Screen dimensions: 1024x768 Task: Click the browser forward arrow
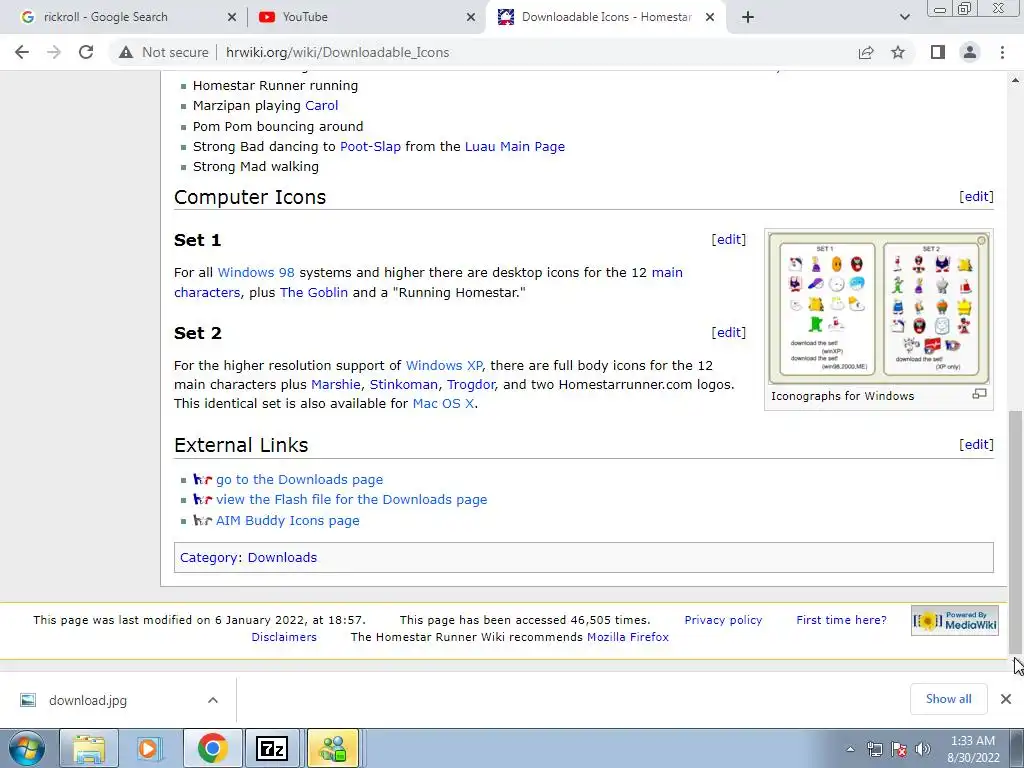point(54,52)
